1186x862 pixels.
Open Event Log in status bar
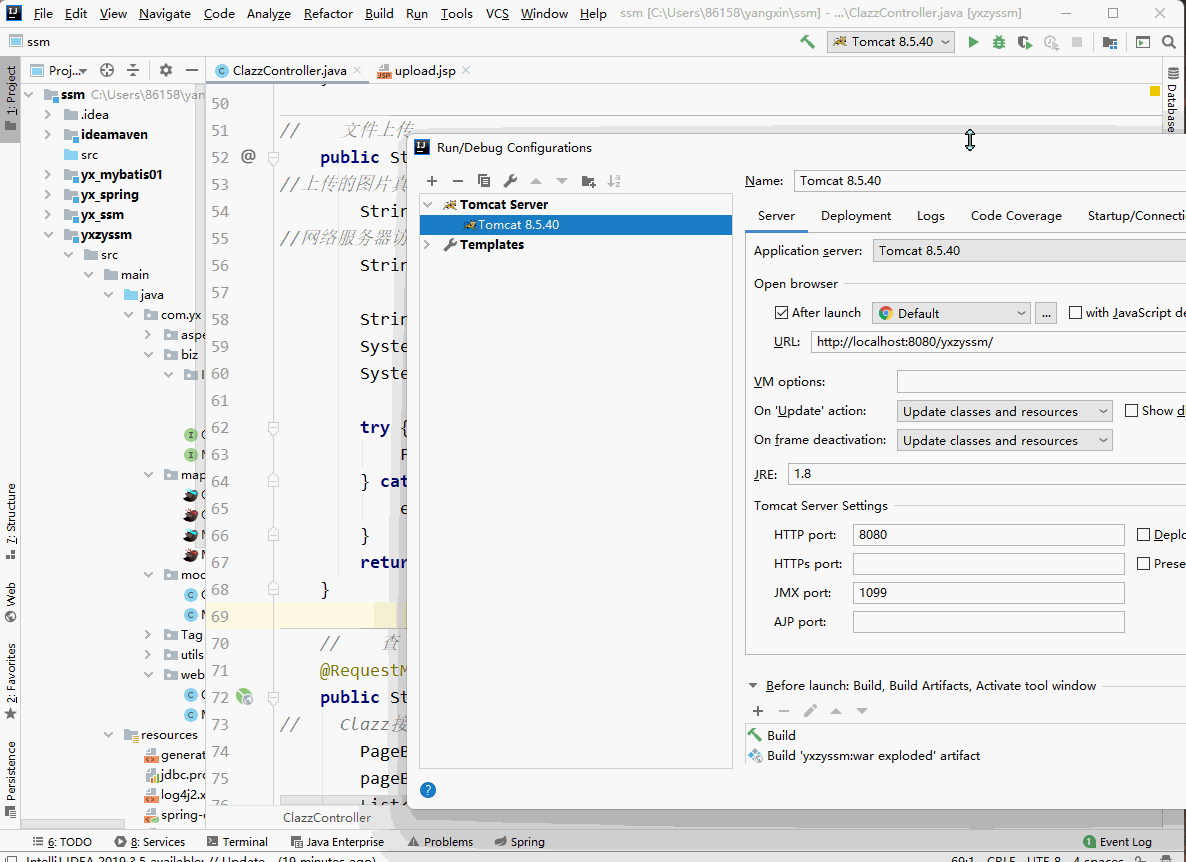1117,842
